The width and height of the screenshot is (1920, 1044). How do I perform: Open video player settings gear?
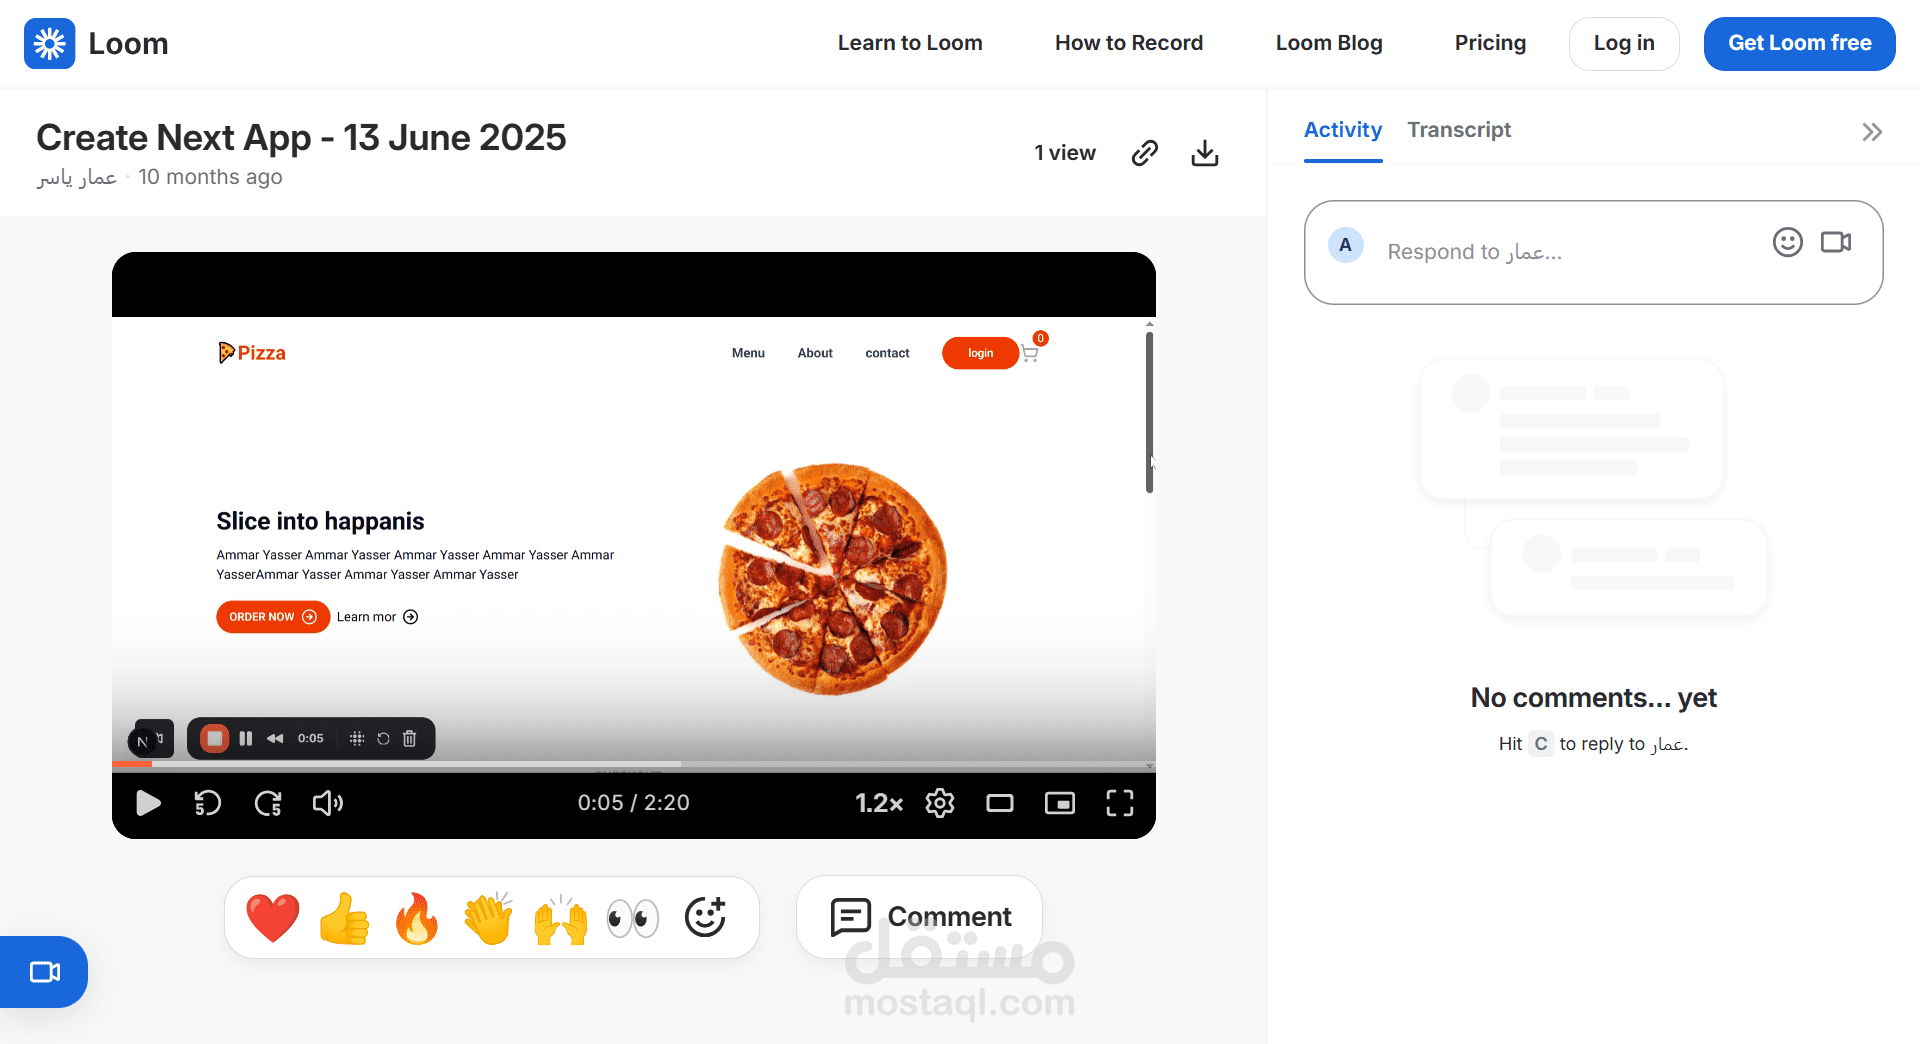pyautogui.click(x=940, y=803)
